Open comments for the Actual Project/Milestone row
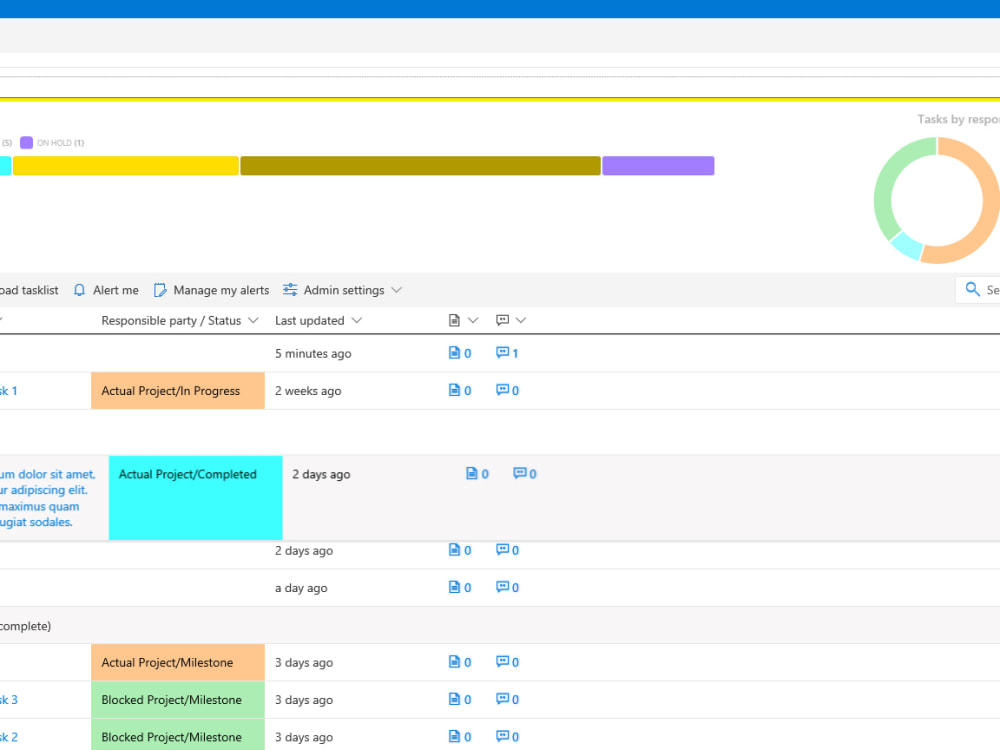 point(508,662)
